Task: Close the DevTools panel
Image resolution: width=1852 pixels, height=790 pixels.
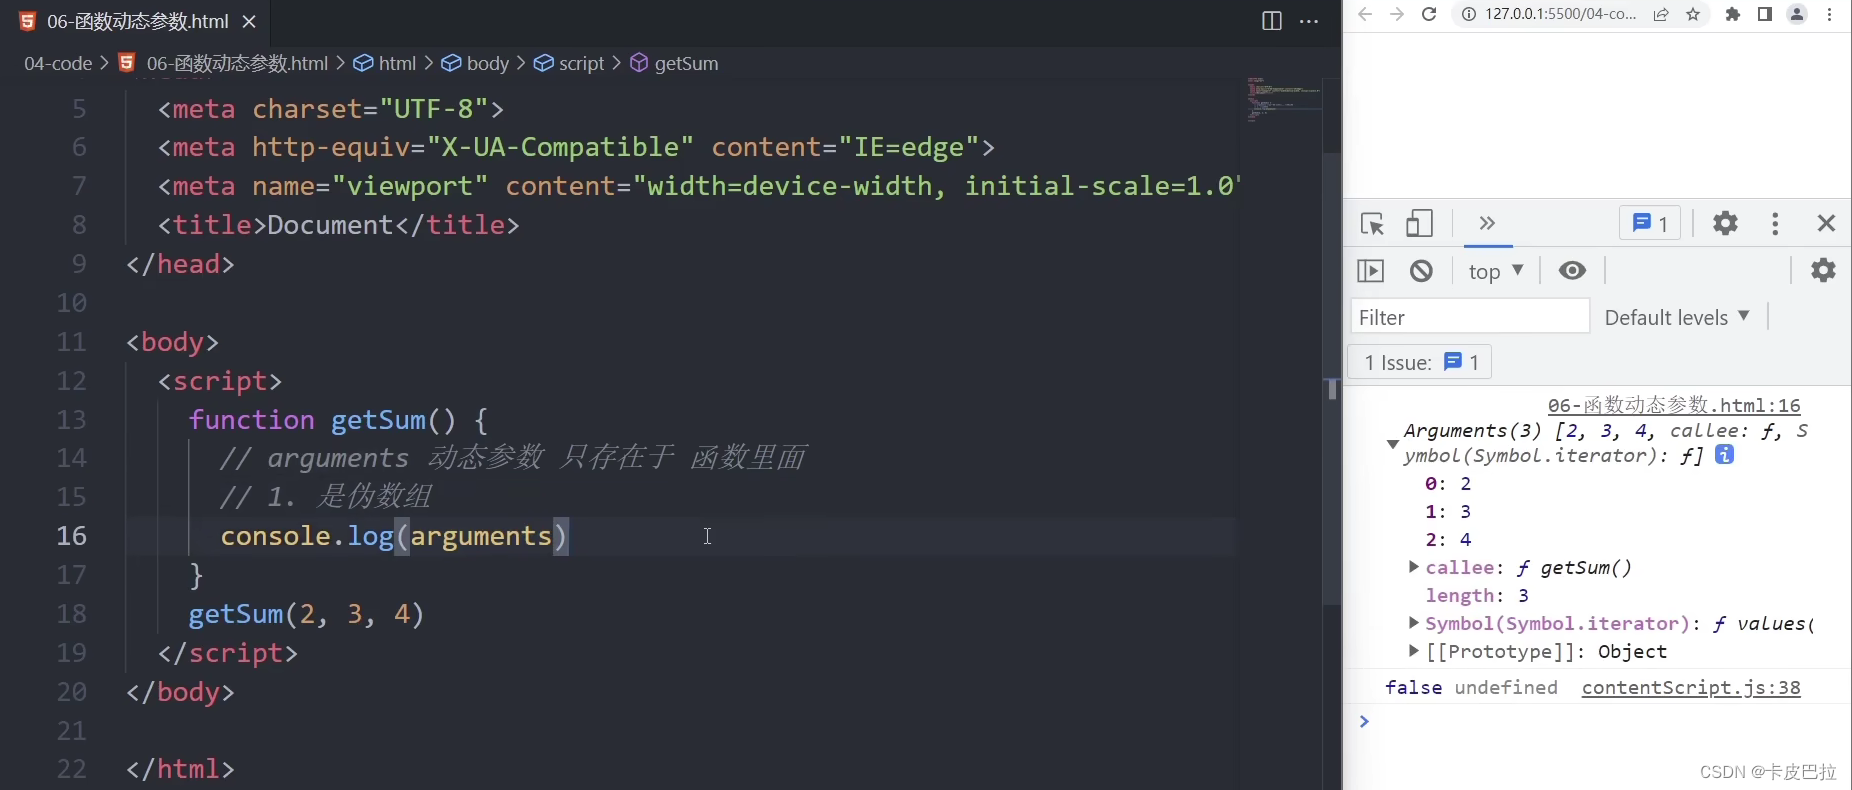Action: coord(1826,223)
